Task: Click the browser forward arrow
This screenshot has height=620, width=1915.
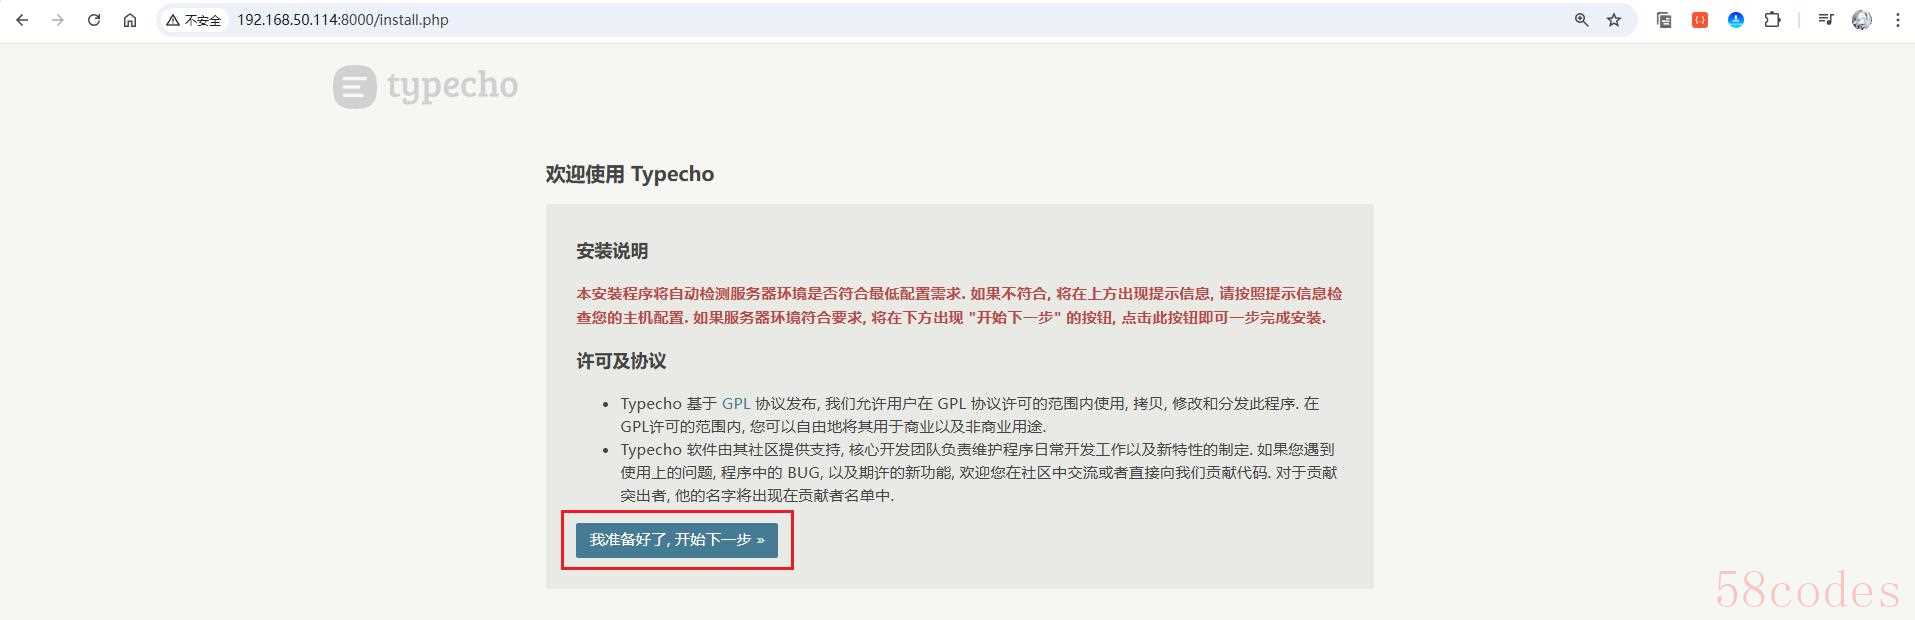Action: [58, 20]
